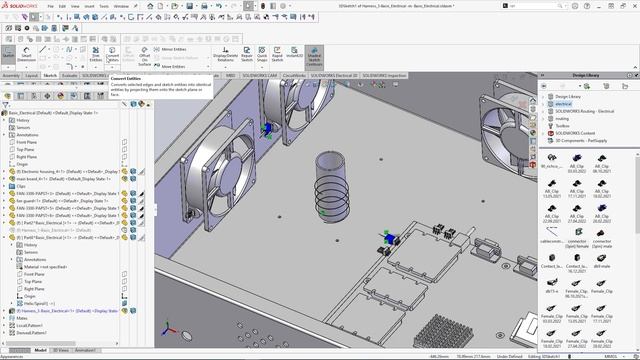The height and width of the screenshot is (360, 640).
Task: Expand the Annotations node under Basic_Electrical
Action: tap(4, 135)
